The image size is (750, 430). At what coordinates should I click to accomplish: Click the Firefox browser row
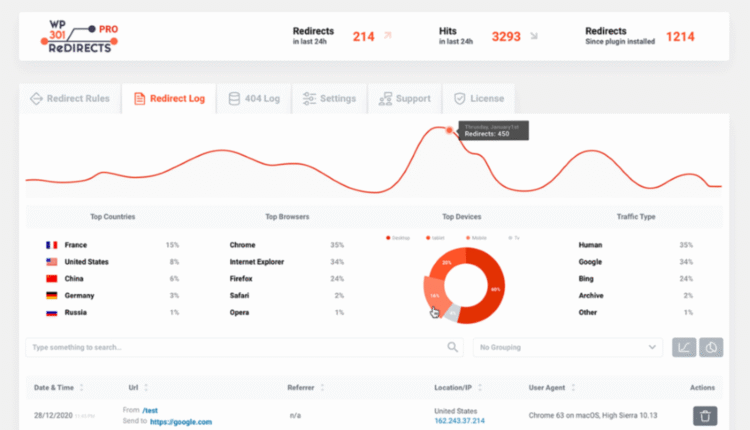pyautogui.click(x=287, y=278)
